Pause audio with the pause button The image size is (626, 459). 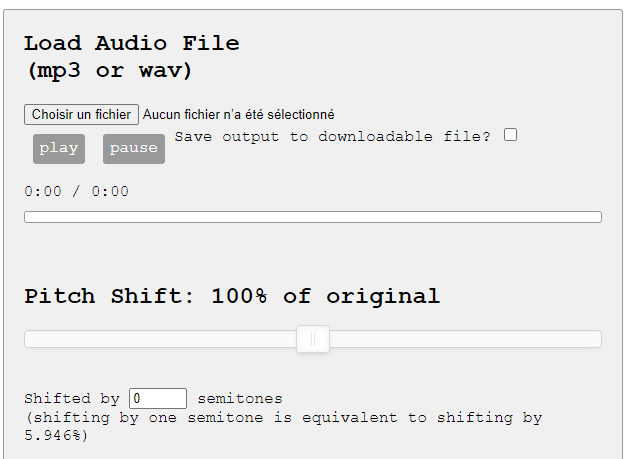[134, 148]
